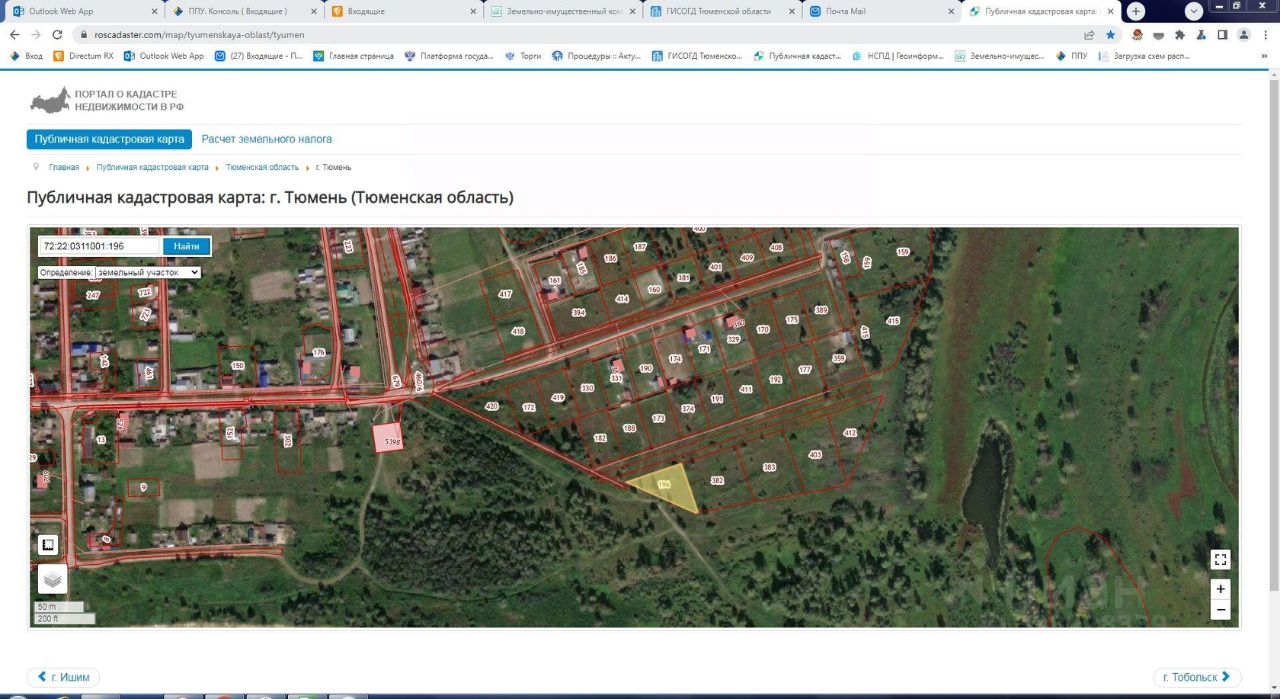This screenshot has width=1280, height=699.
Task: Click parcel labeled 247 on map
Action: [93, 295]
